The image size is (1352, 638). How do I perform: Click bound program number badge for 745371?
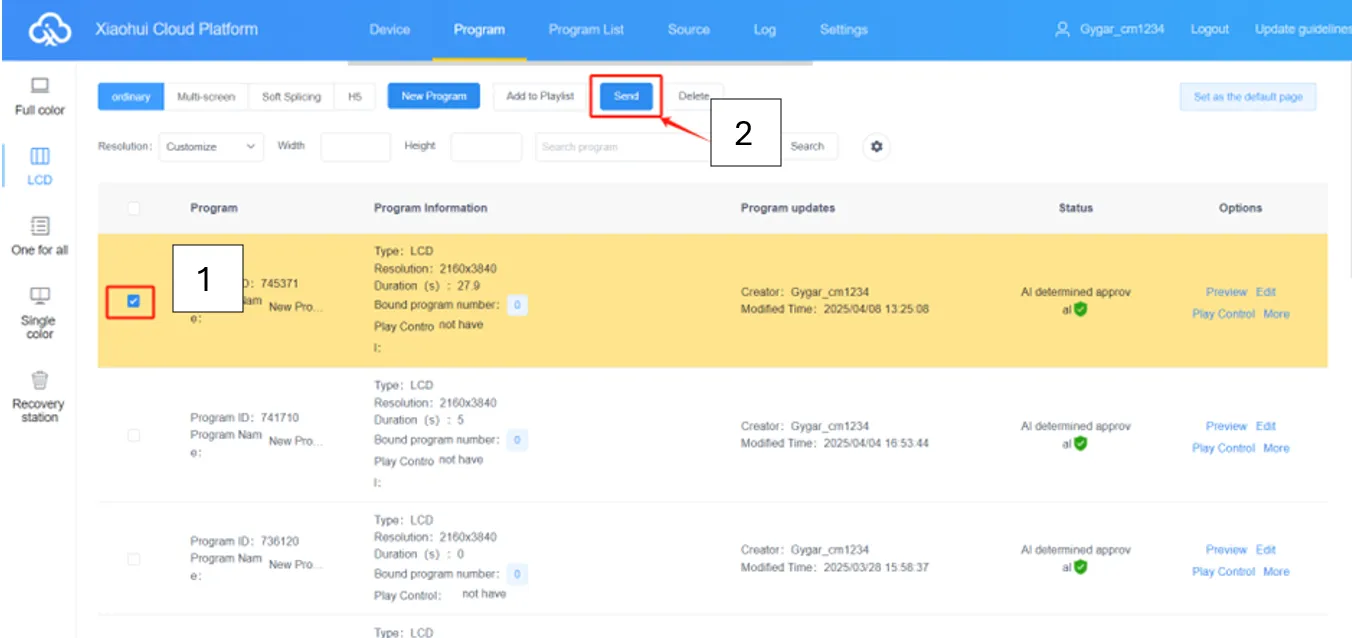pos(517,305)
